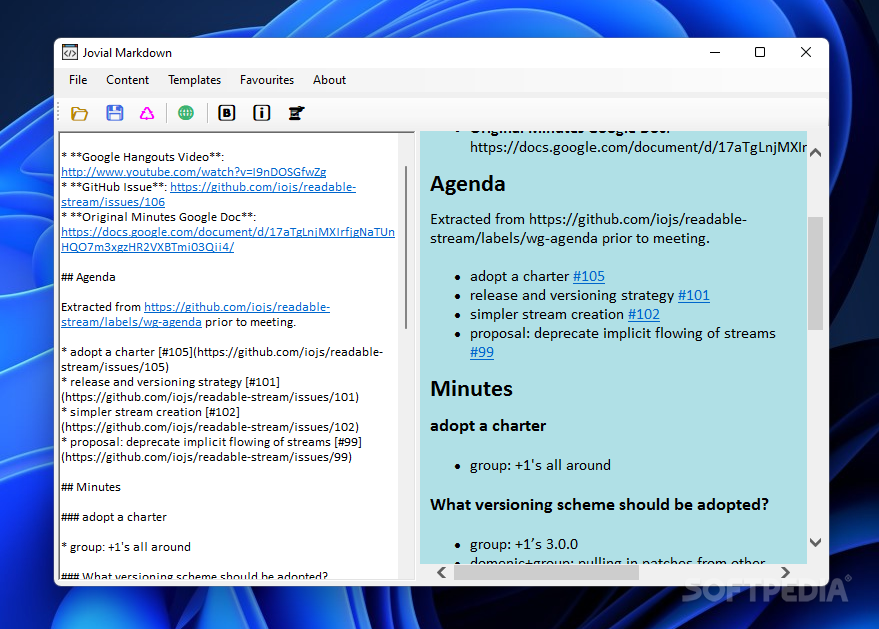This screenshot has height=629, width=879.
Task: Open YouTube watch link in editor
Action: (x=193, y=172)
